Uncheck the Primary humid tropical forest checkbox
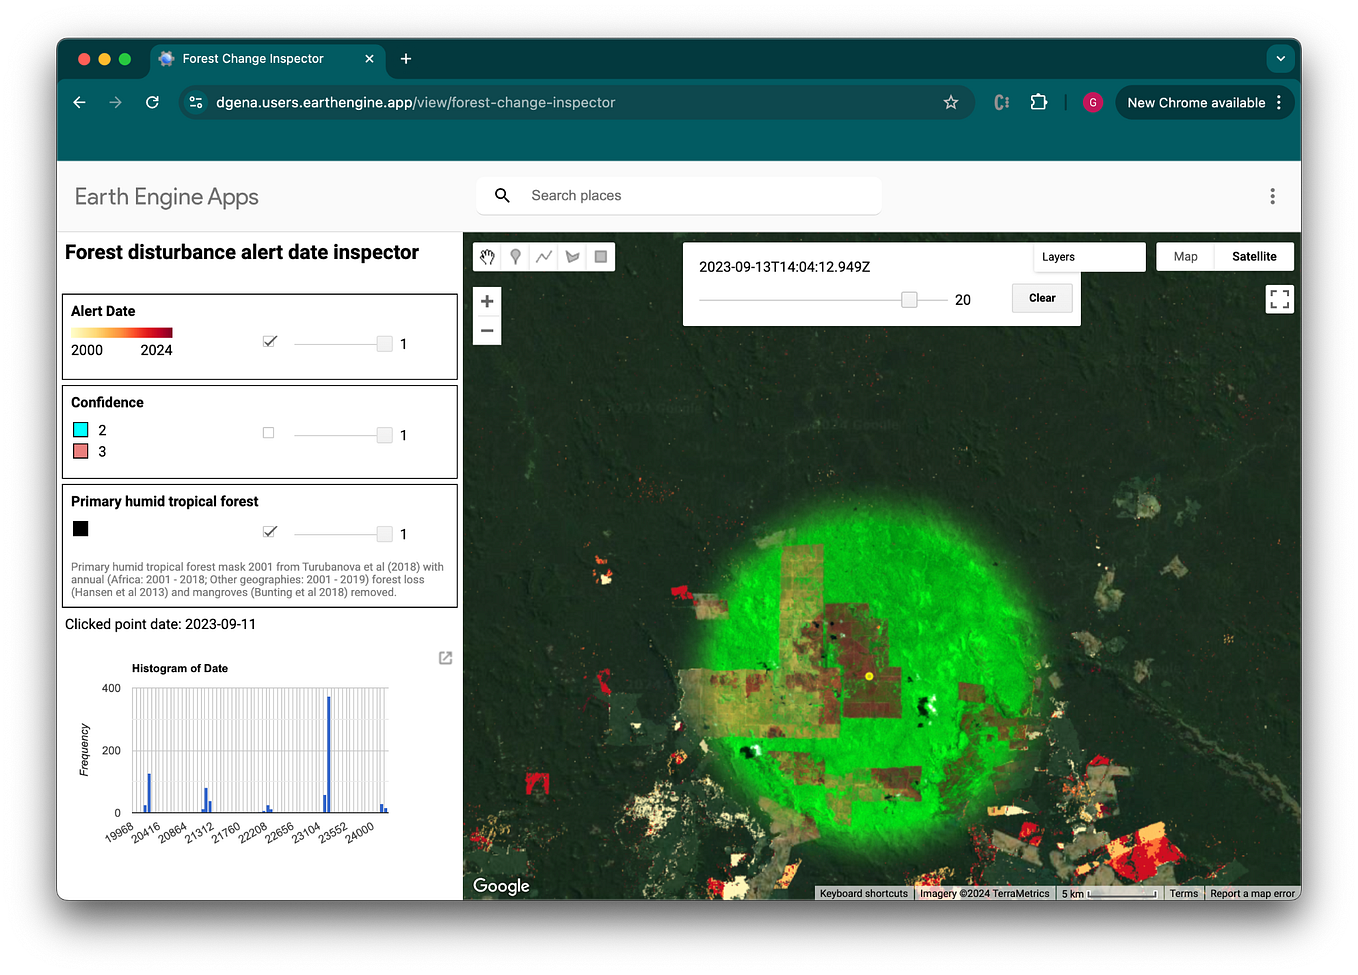1358x975 pixels. click(269, 531)
